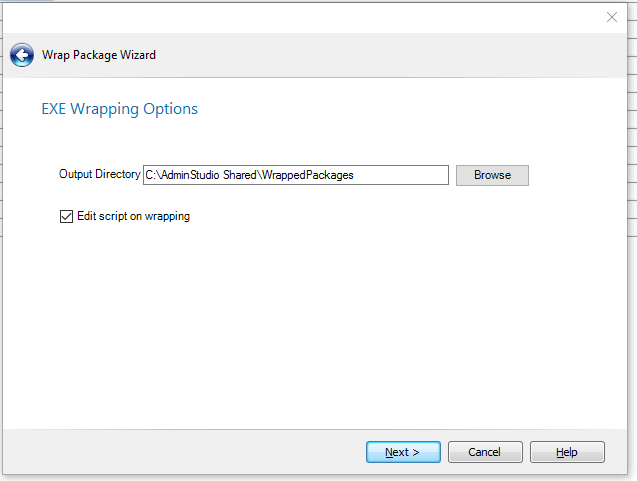Click the empty end of the Output Directory field

pyautogui.click(x=410, y=175)
